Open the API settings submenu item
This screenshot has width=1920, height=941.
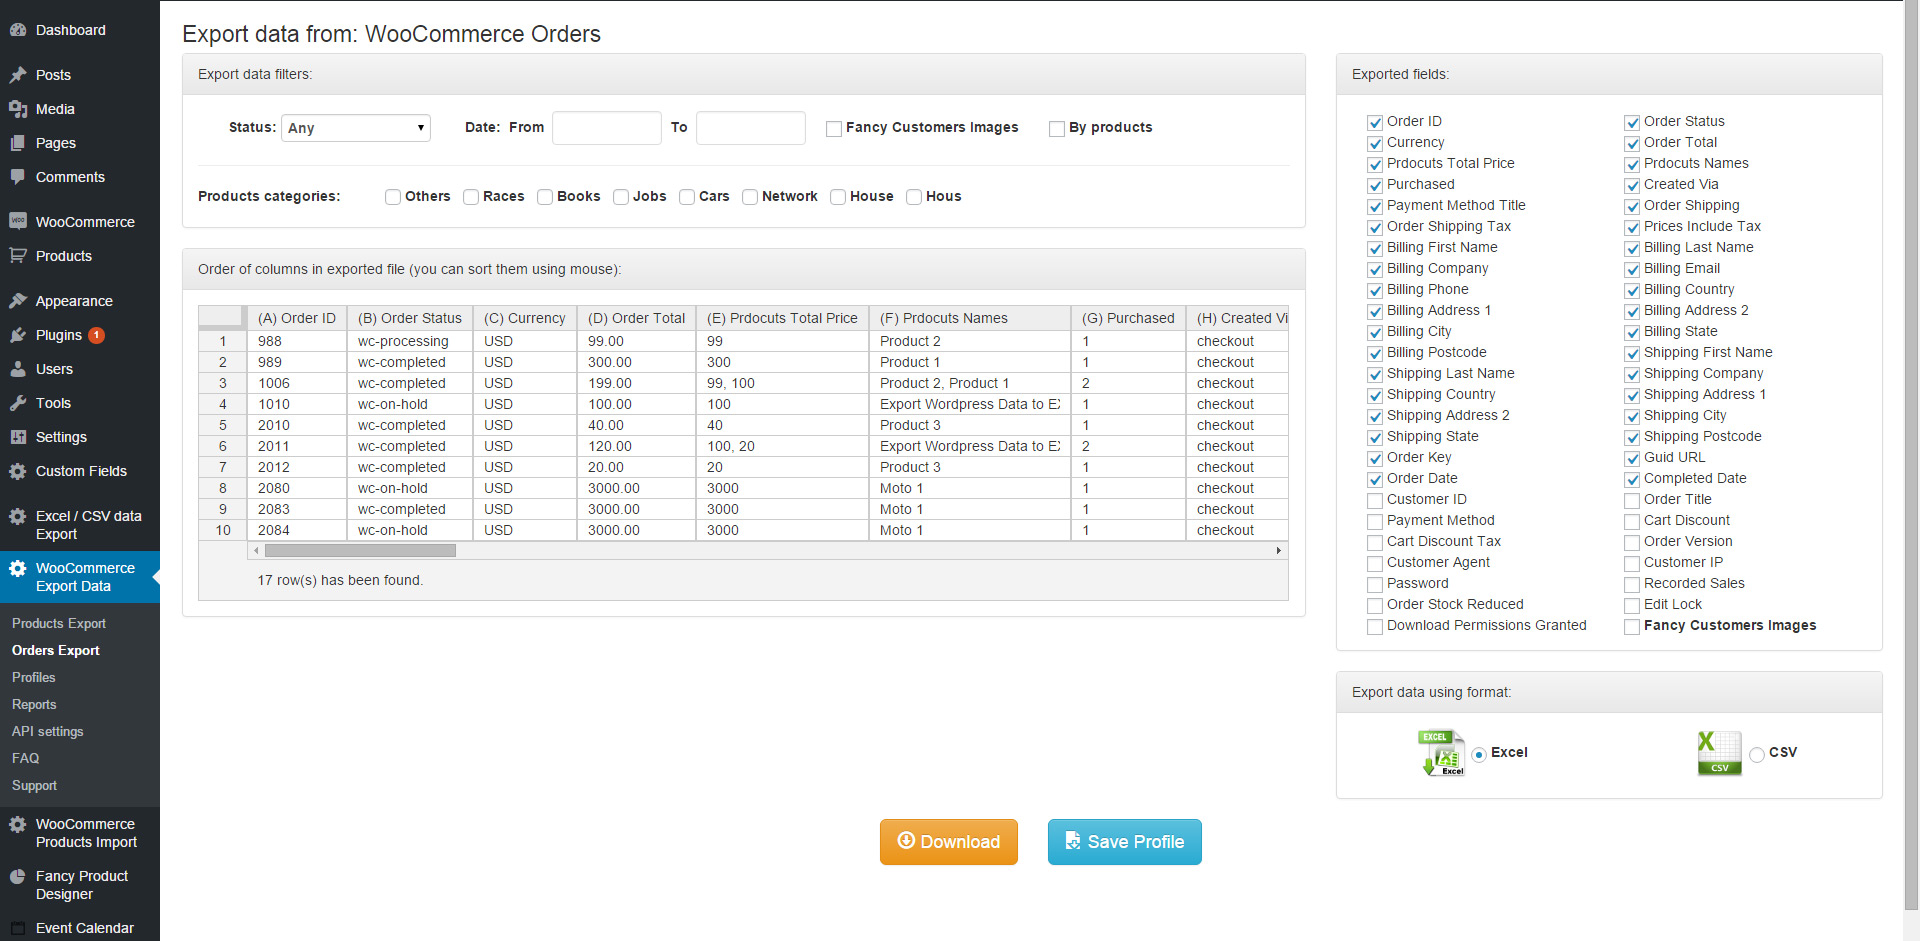(48, 731)
